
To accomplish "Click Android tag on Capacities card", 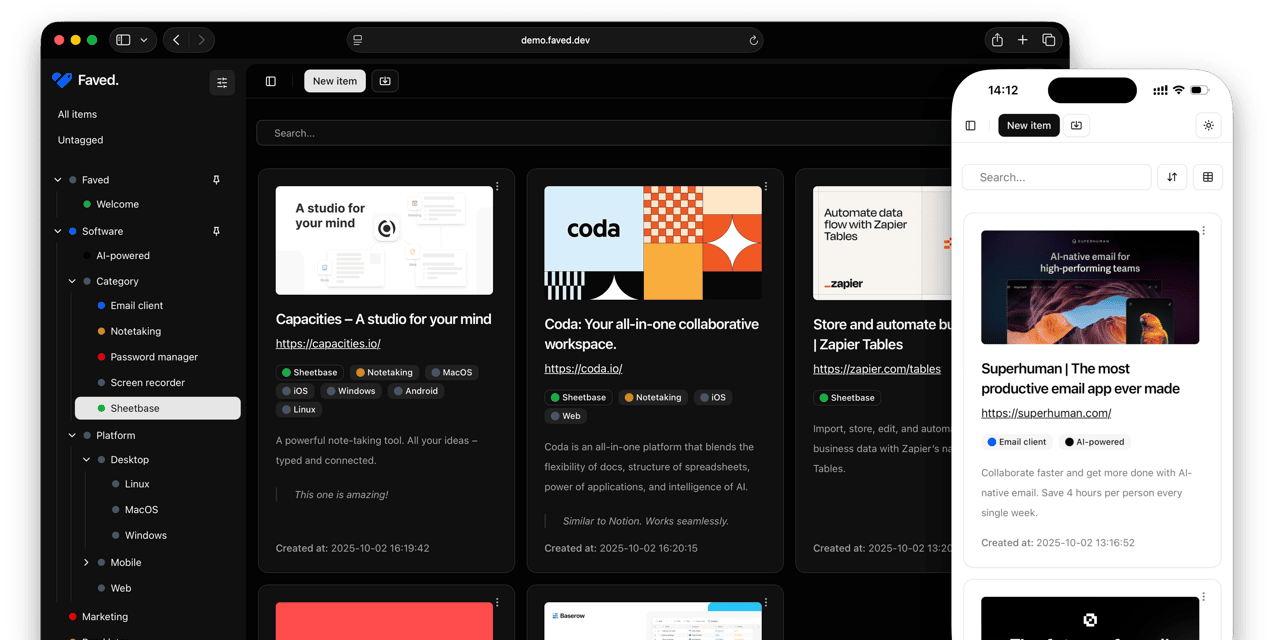I will pos(416,391).
